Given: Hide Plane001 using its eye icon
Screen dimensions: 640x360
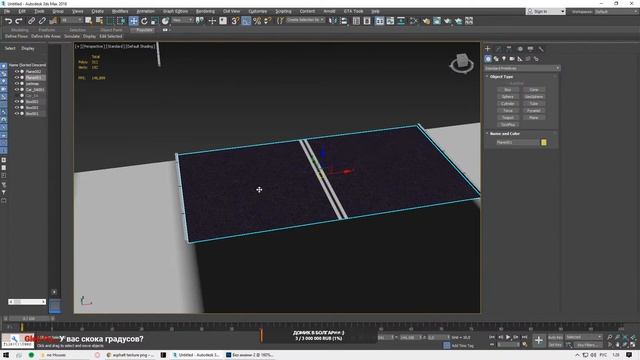Looking at the screenshot, I should (17, 78).
